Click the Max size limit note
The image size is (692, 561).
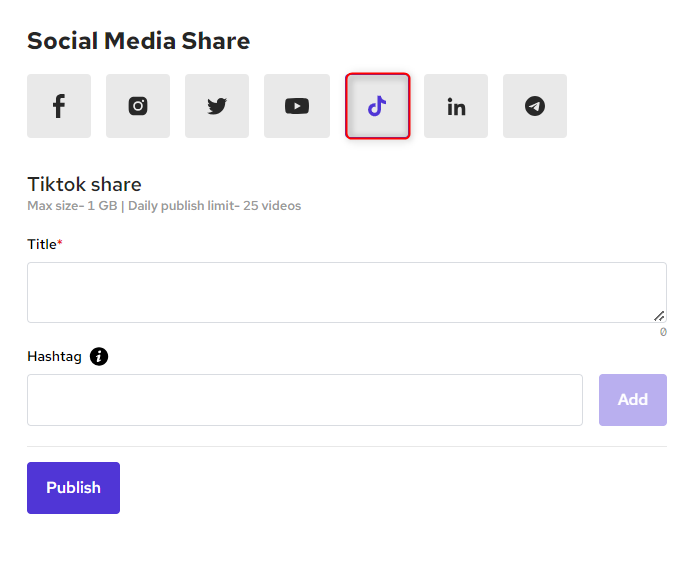164,206
